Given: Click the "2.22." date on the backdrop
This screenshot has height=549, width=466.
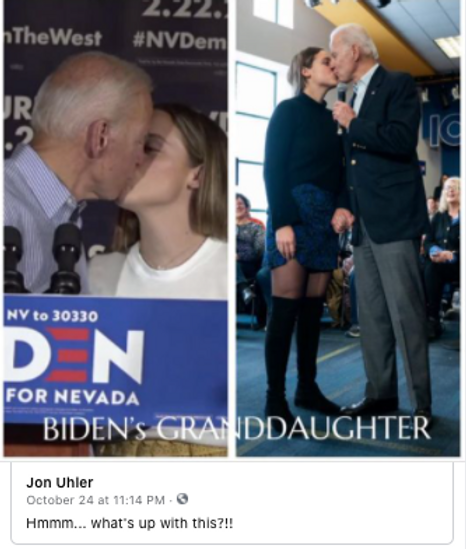Looking at the screenshot, I should (185, 9).
